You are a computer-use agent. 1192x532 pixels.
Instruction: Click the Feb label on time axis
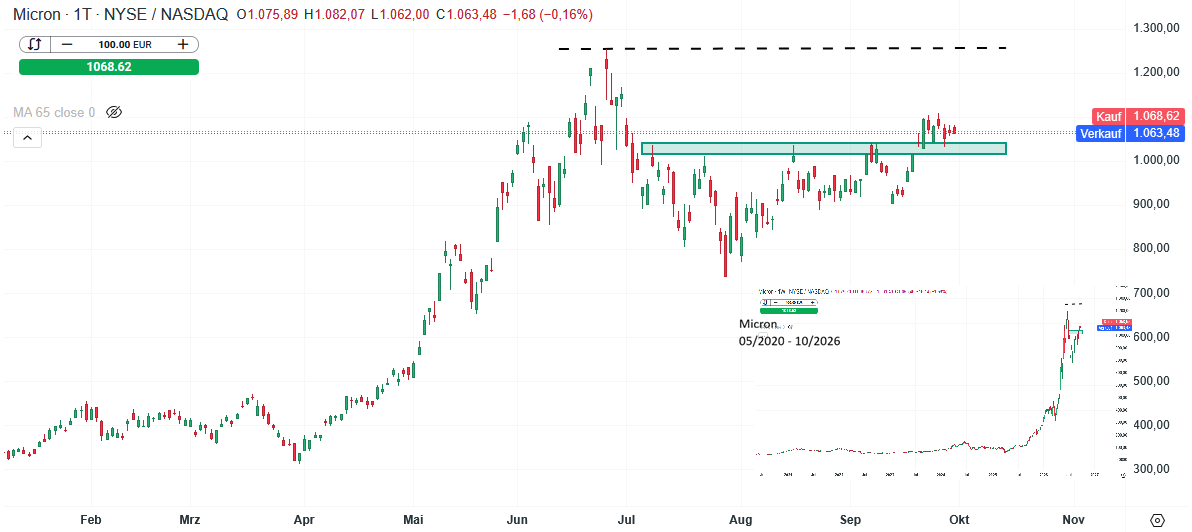(x=90, y=520)
